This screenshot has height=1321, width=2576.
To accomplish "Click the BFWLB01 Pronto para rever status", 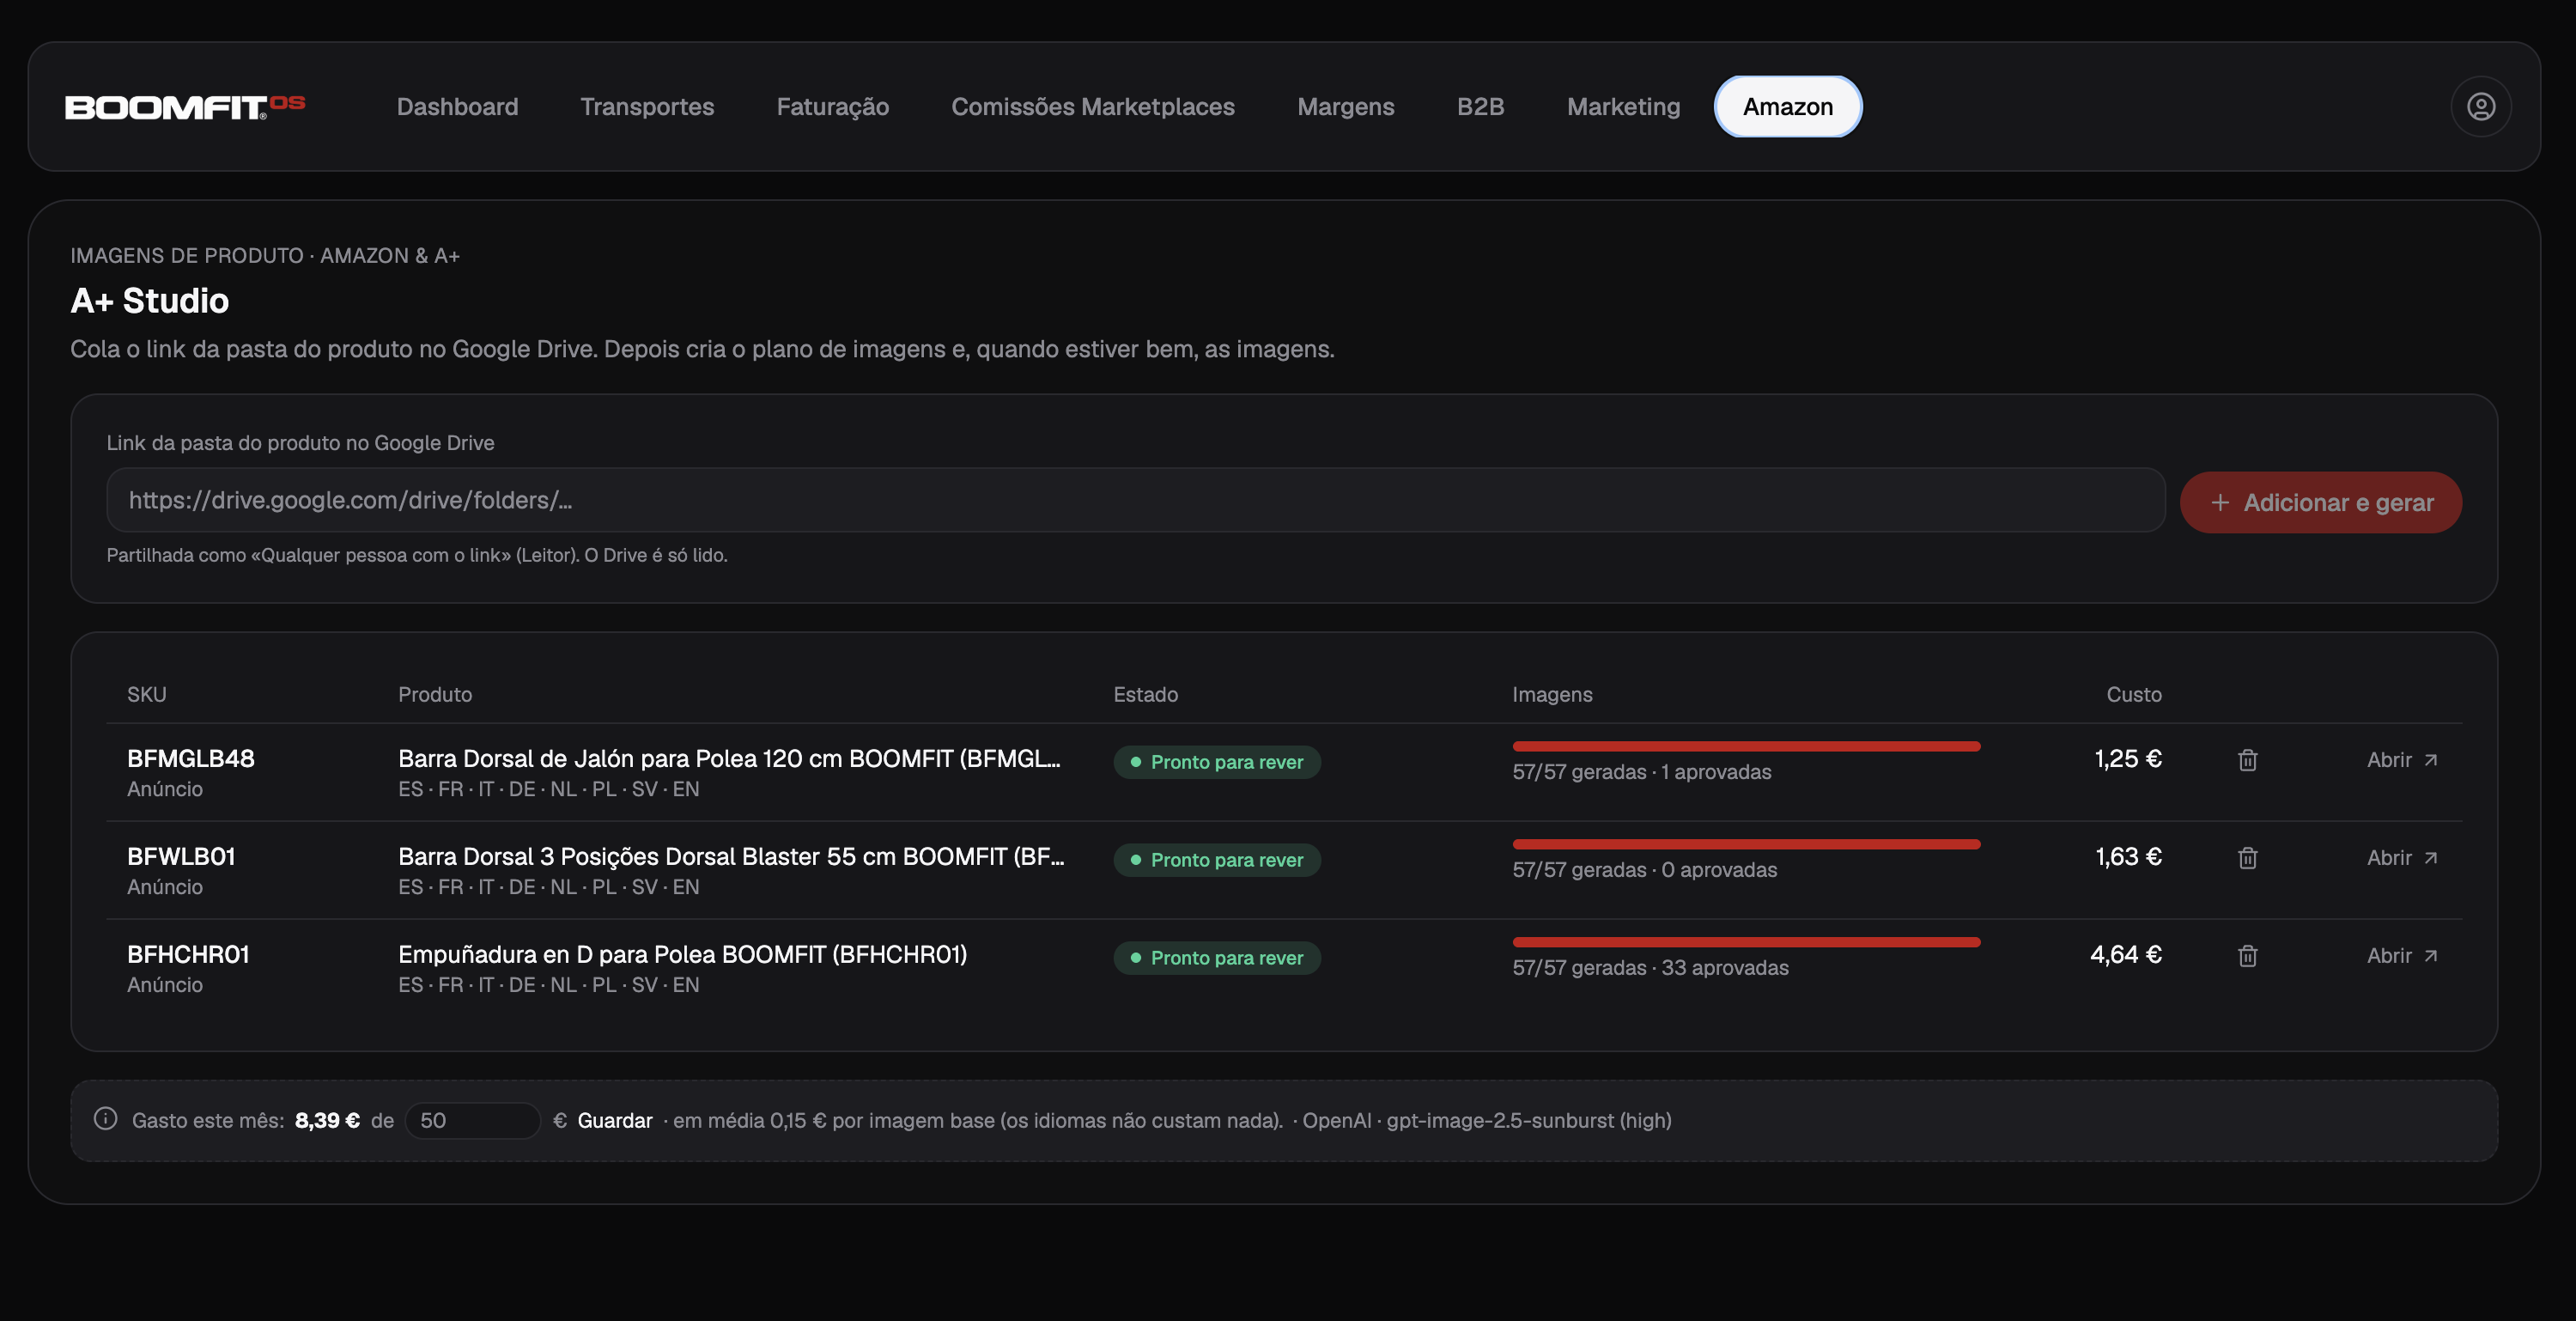I will point(1217,860).
